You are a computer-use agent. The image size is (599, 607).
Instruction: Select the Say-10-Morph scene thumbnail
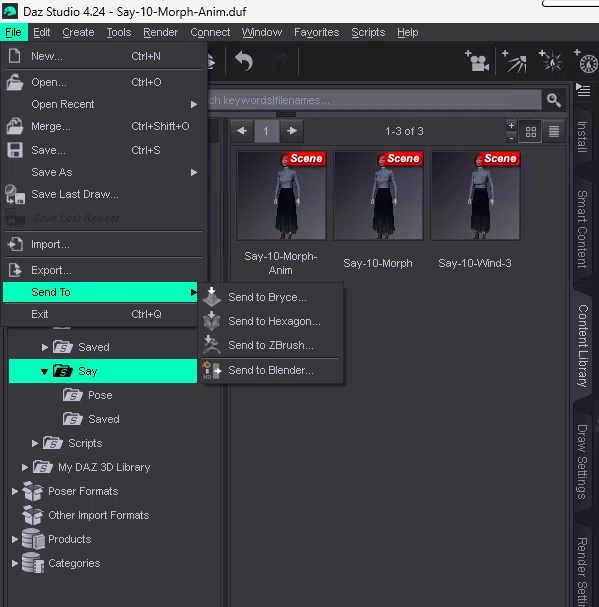378,195
